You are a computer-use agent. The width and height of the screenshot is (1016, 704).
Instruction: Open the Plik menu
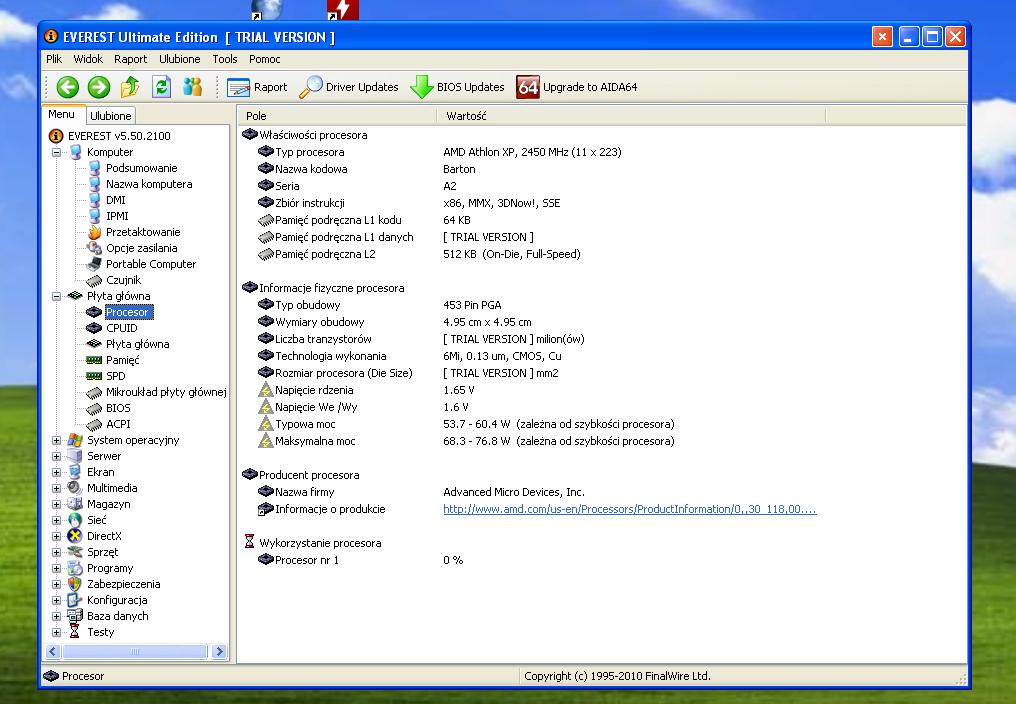(x=54, y=59)
